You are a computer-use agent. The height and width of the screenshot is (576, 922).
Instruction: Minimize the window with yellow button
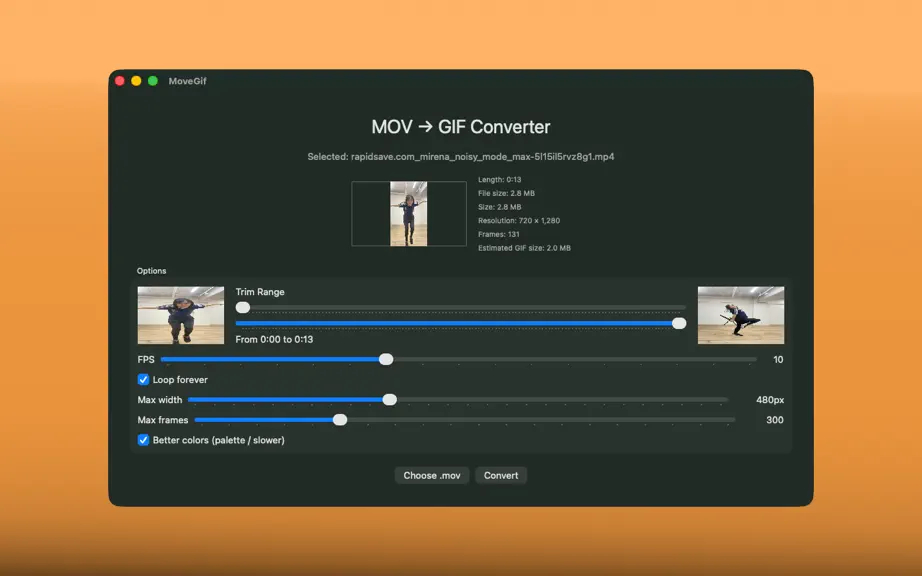tap(136, 81)
